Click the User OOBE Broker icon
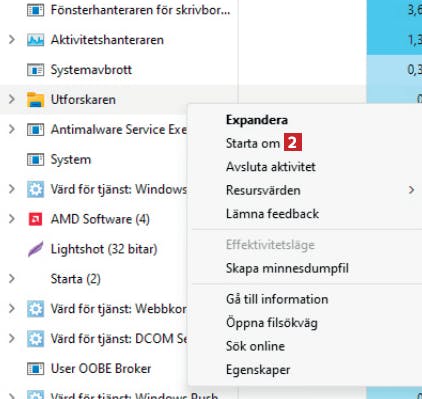The width and height of the screenshot is (422, 399). click(35, 369)
